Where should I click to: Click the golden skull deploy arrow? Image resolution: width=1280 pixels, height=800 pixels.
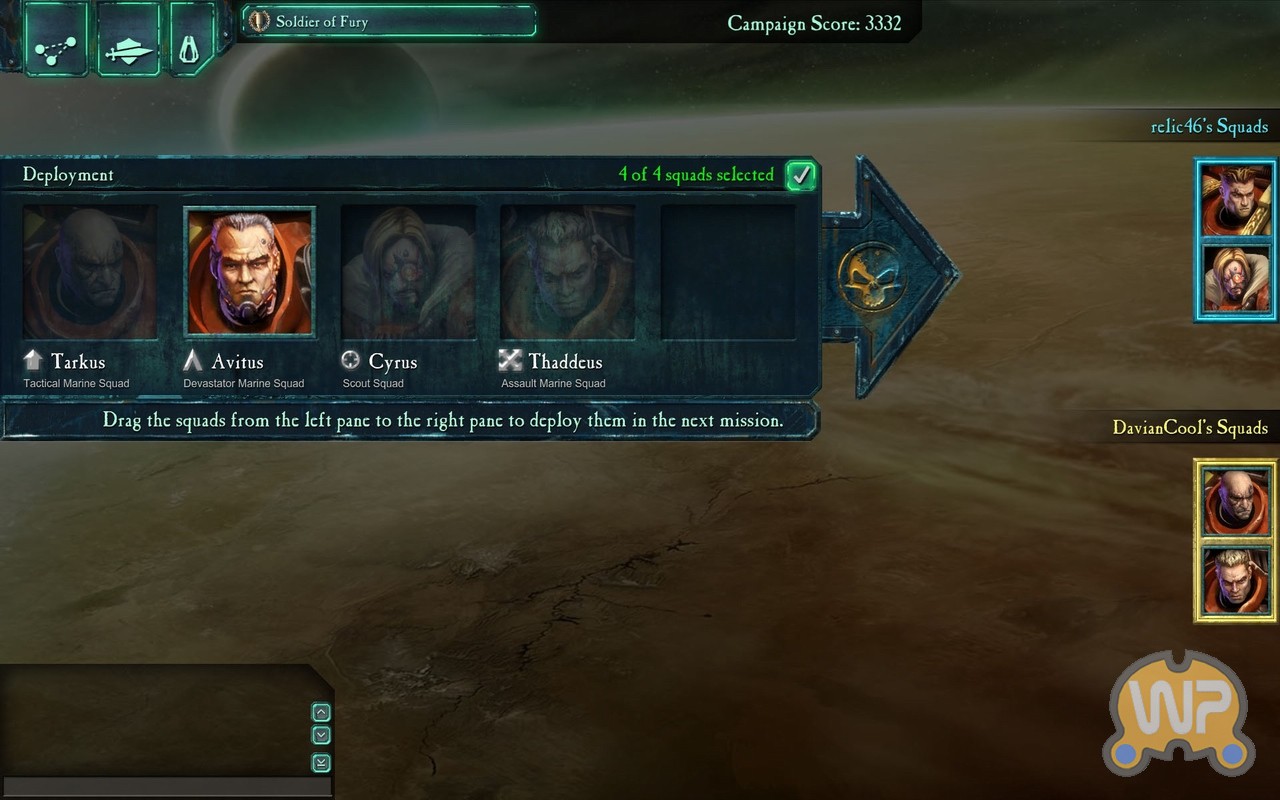(872, 275)
